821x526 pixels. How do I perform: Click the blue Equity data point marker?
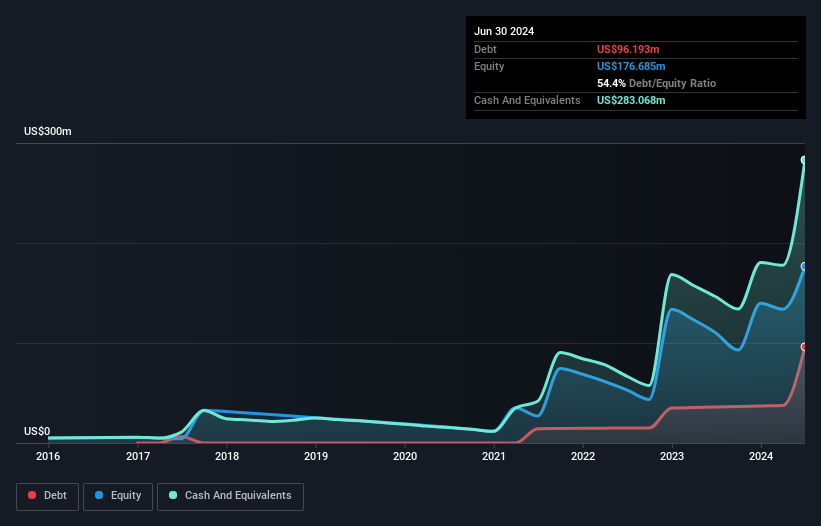point(804,266)
